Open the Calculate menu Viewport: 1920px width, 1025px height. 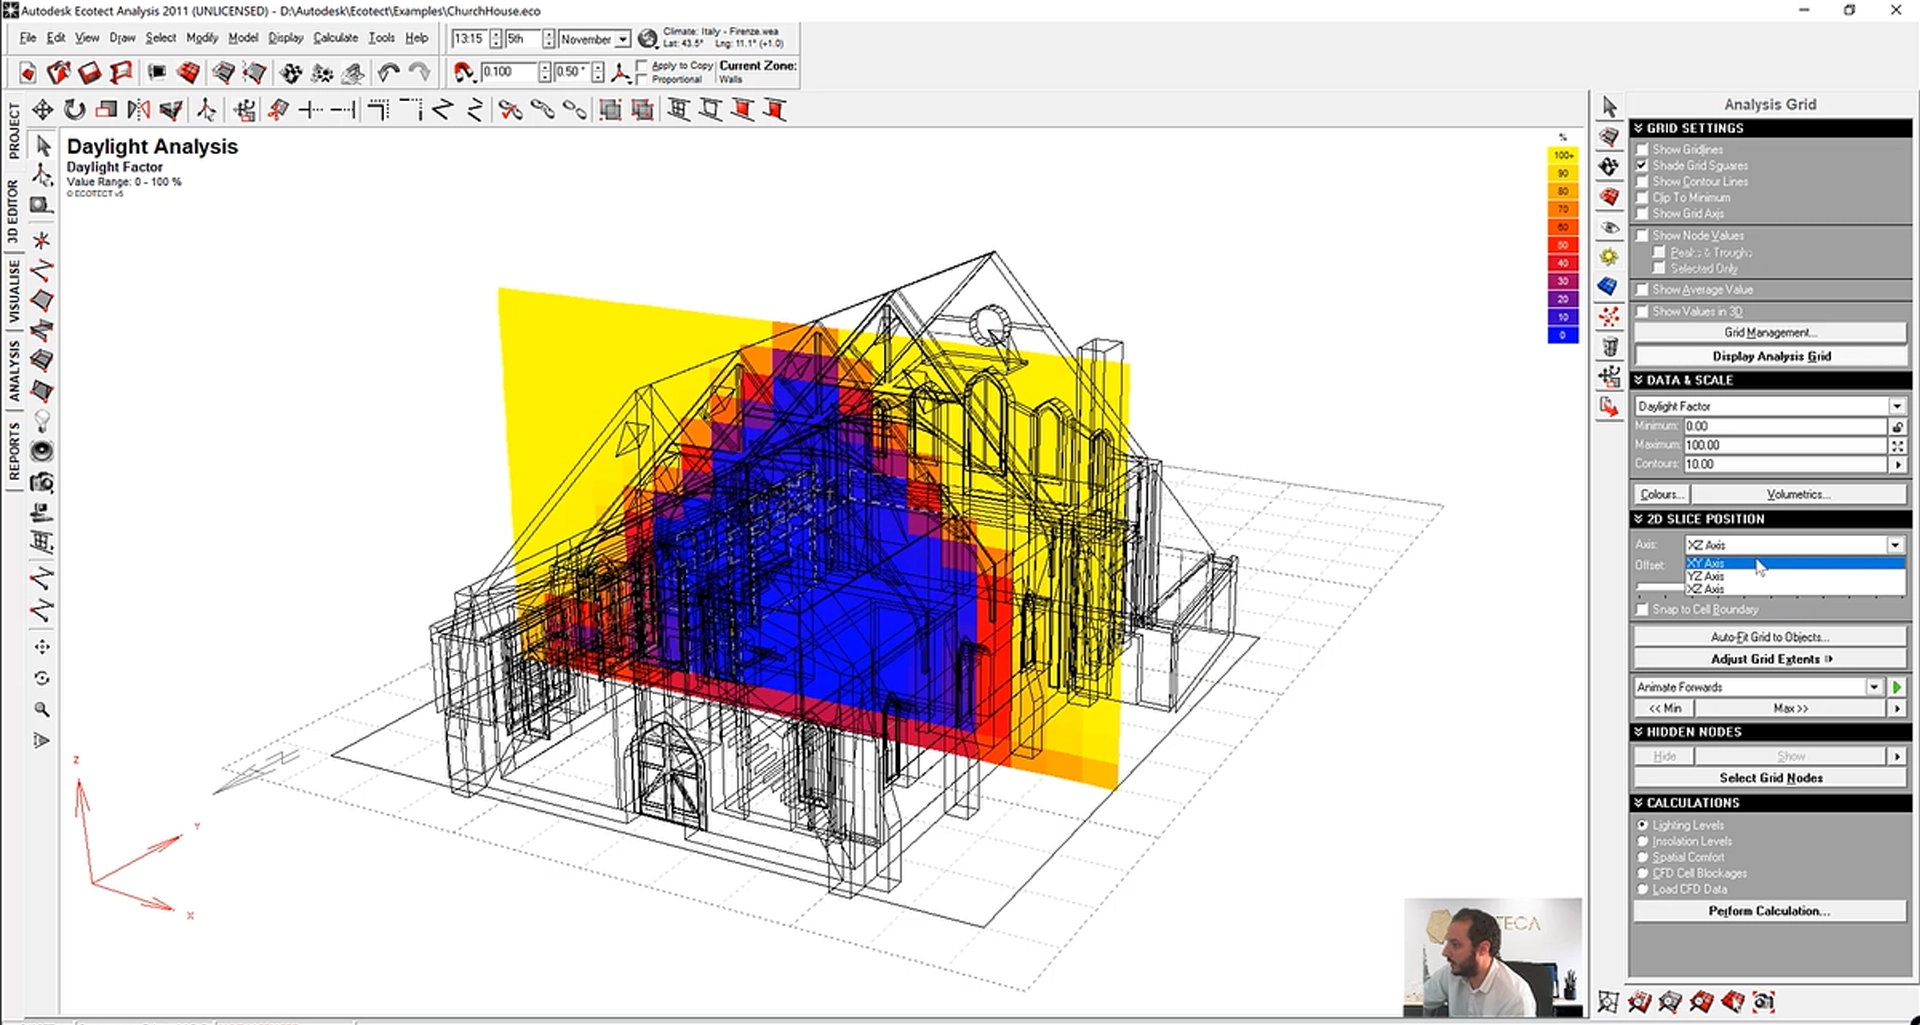tap(335, 38)
